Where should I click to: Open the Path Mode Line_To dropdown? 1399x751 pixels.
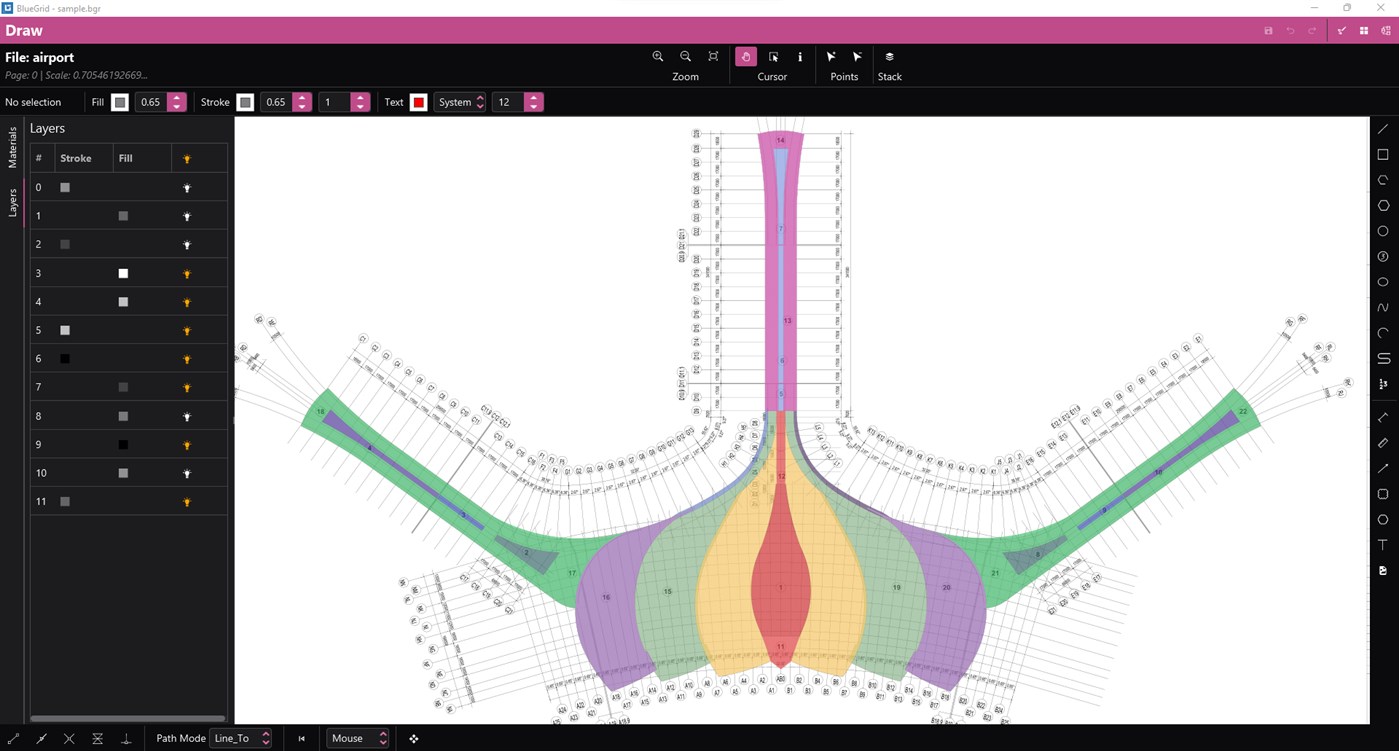[241, 738]
